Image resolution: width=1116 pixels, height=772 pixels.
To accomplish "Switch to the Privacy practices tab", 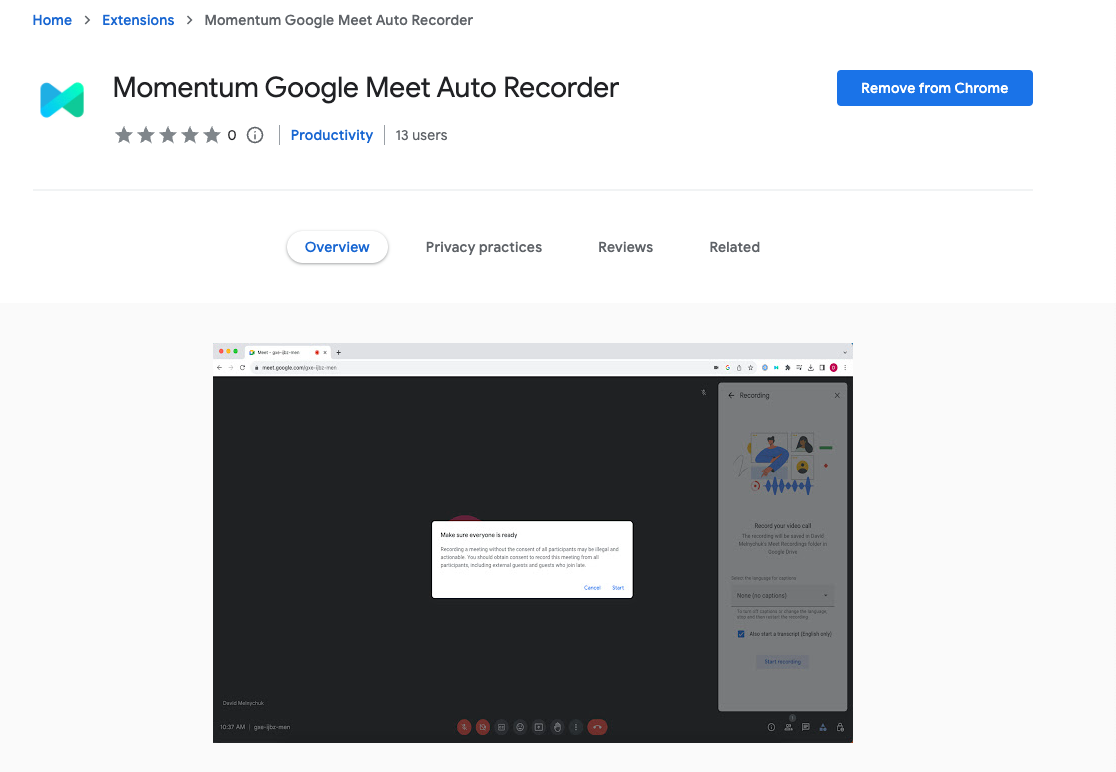I will coord(484,247).
